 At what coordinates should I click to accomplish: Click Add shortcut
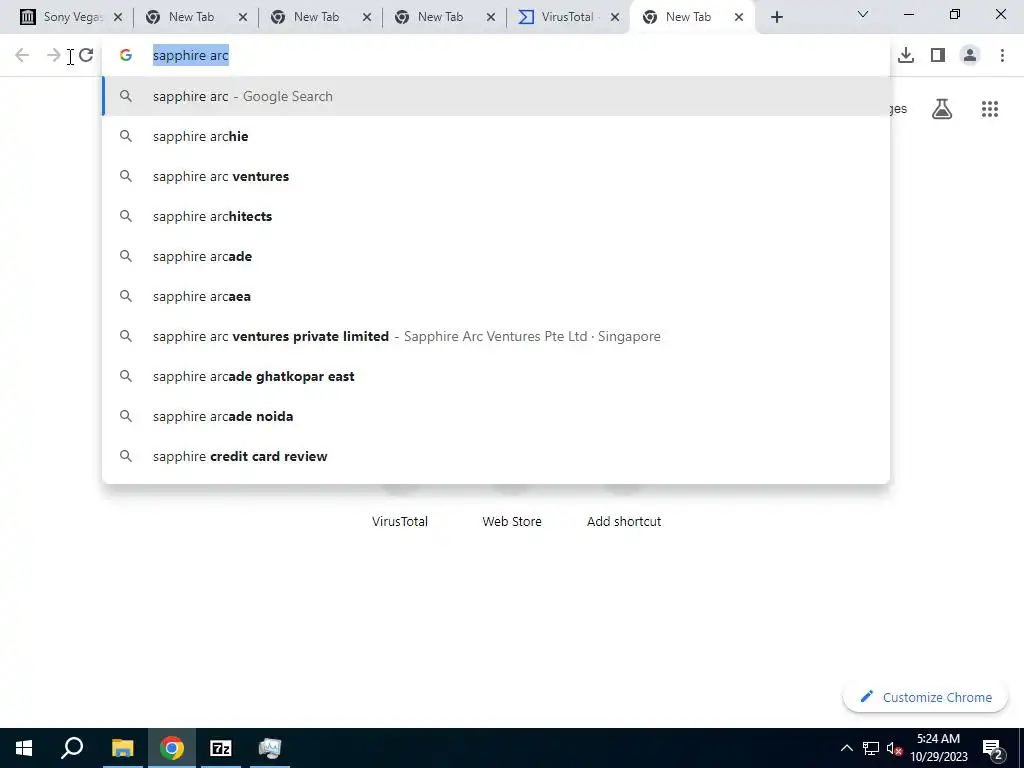624,520
